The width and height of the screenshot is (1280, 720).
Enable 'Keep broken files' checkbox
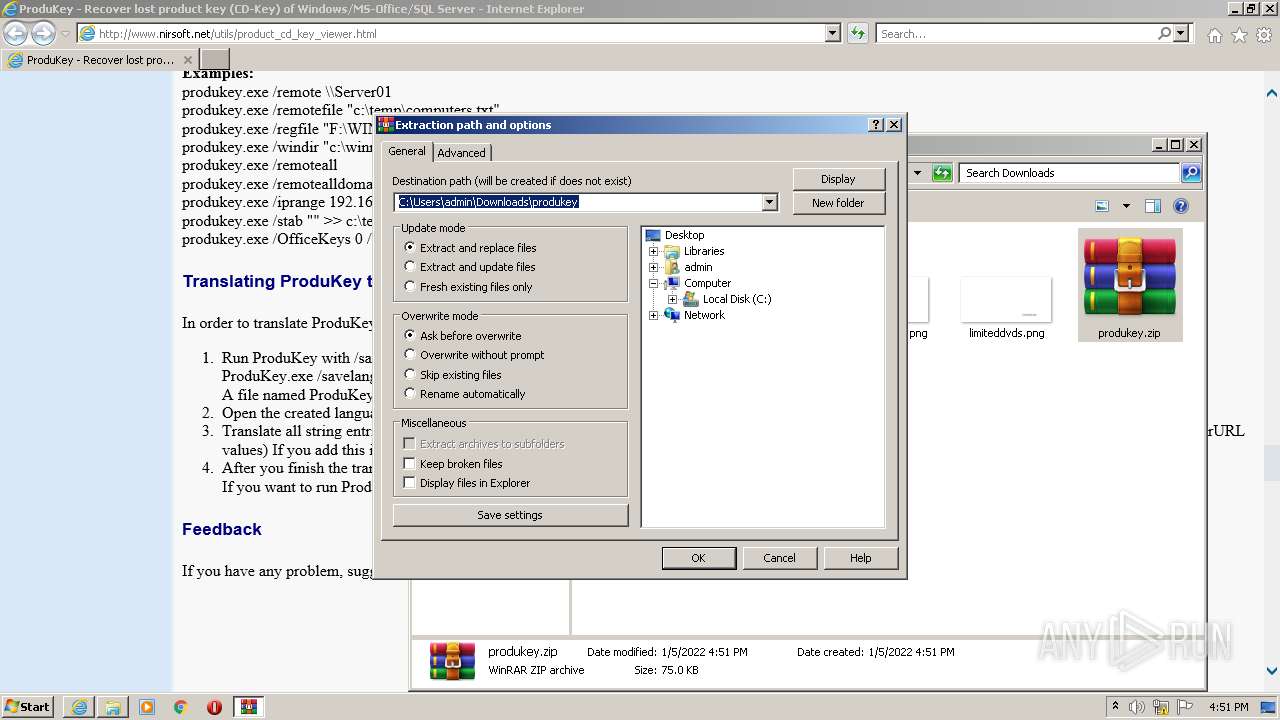453,464
